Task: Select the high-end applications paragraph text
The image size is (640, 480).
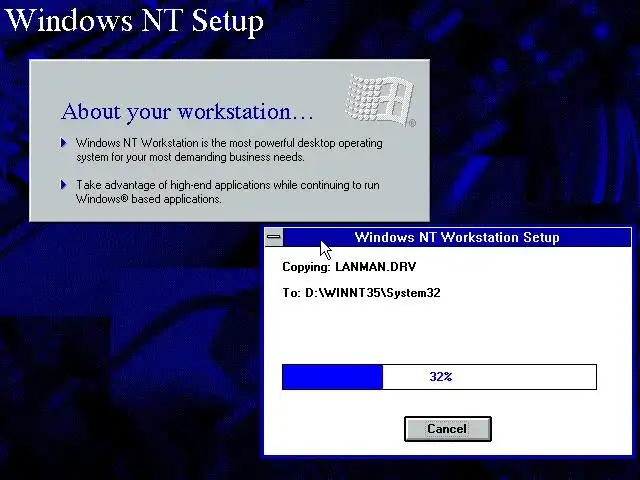Action: point(227,192)
